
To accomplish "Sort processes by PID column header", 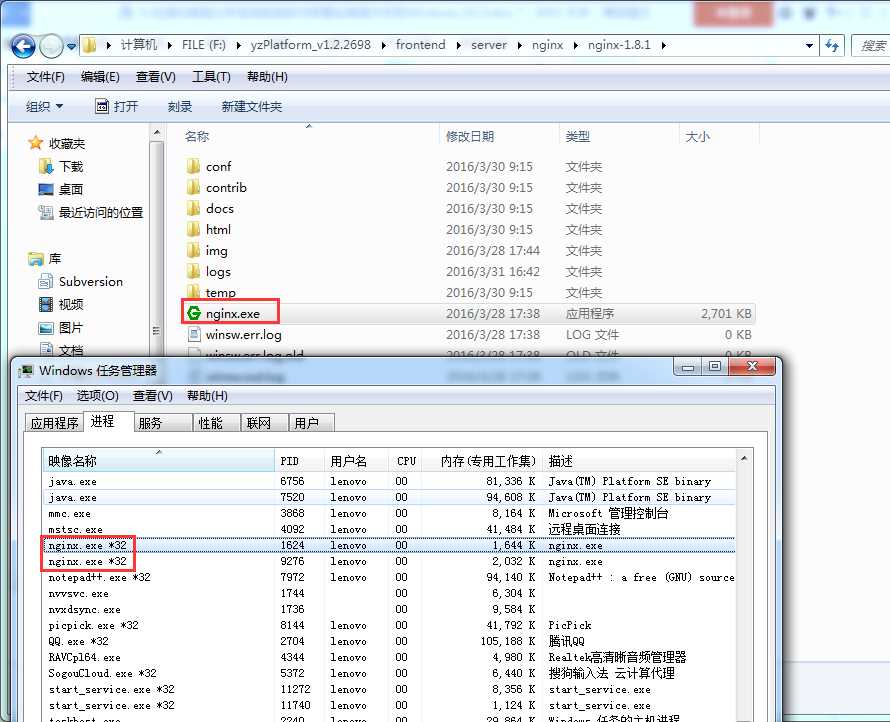I will [x=299, y=461].
